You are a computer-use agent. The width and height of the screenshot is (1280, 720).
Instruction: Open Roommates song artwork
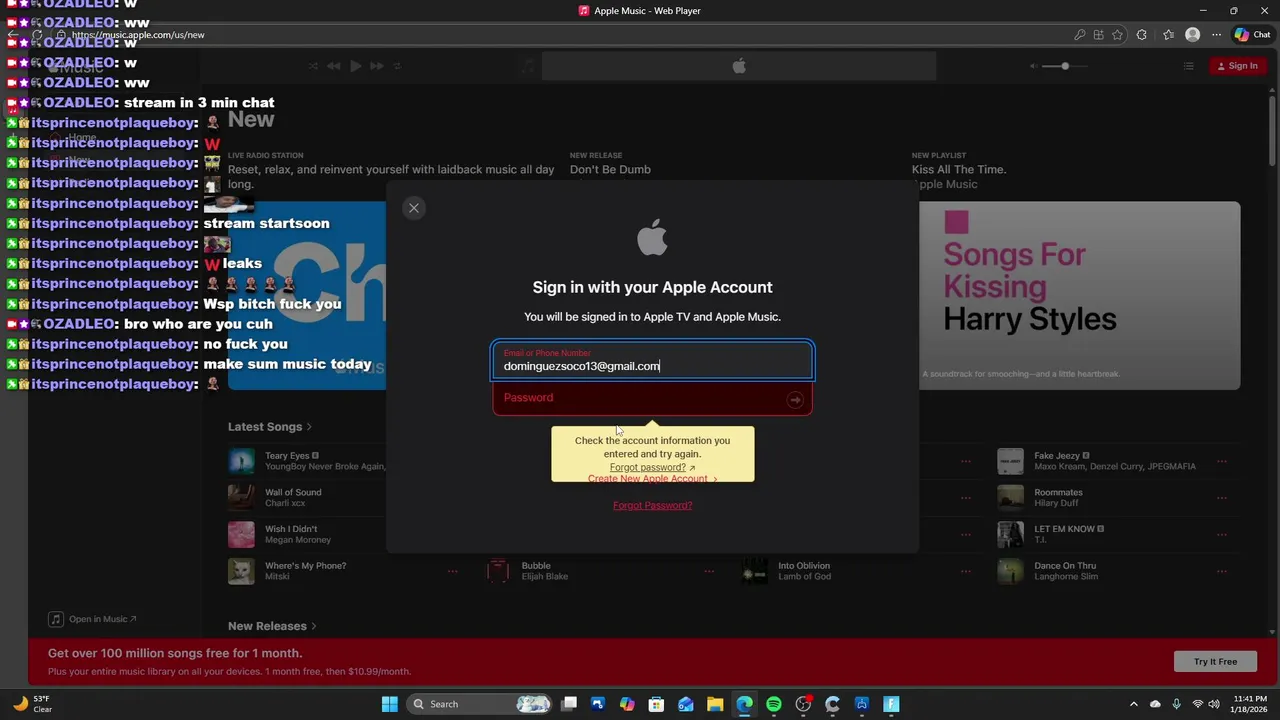[x=1011, y=498]
